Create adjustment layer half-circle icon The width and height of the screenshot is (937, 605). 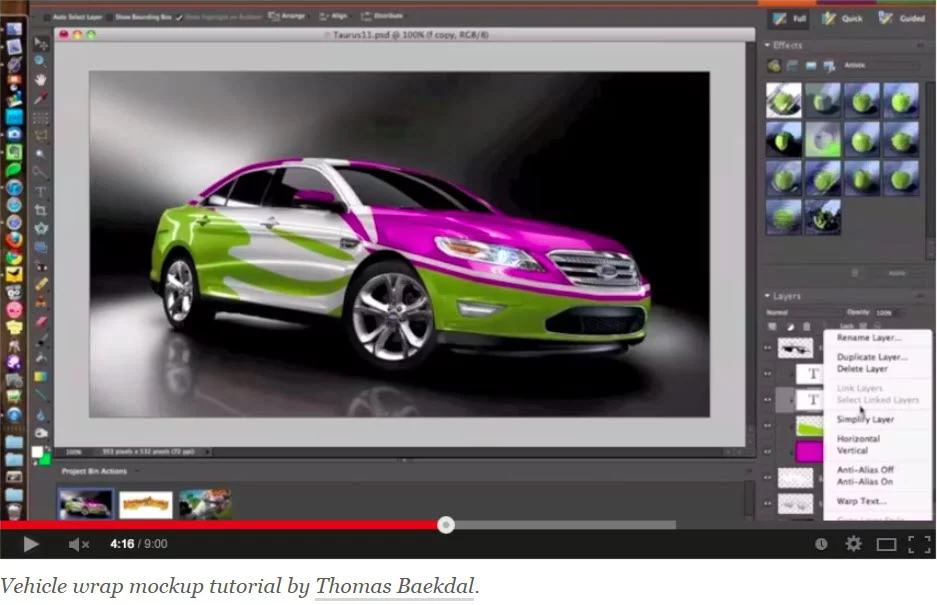pos(790,327)
